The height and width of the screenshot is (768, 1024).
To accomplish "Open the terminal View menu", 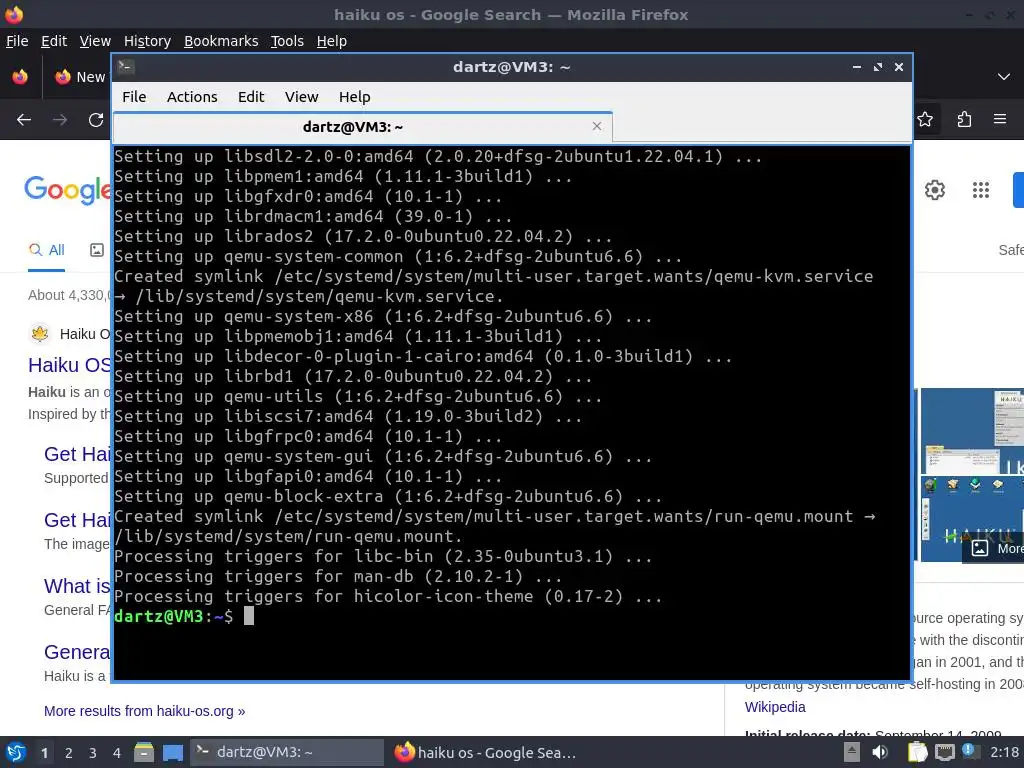I will click(x=301, y=97).
